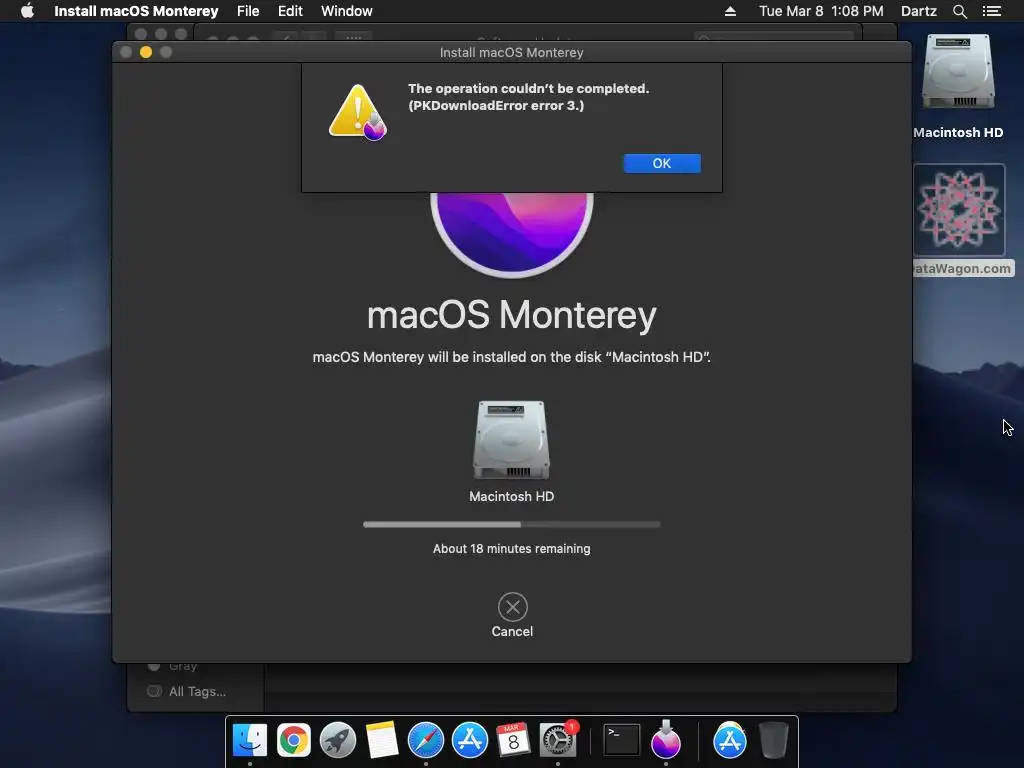Open the Edit menu
The width and height of the screenshot is (1024, 768).
point(290,11)
